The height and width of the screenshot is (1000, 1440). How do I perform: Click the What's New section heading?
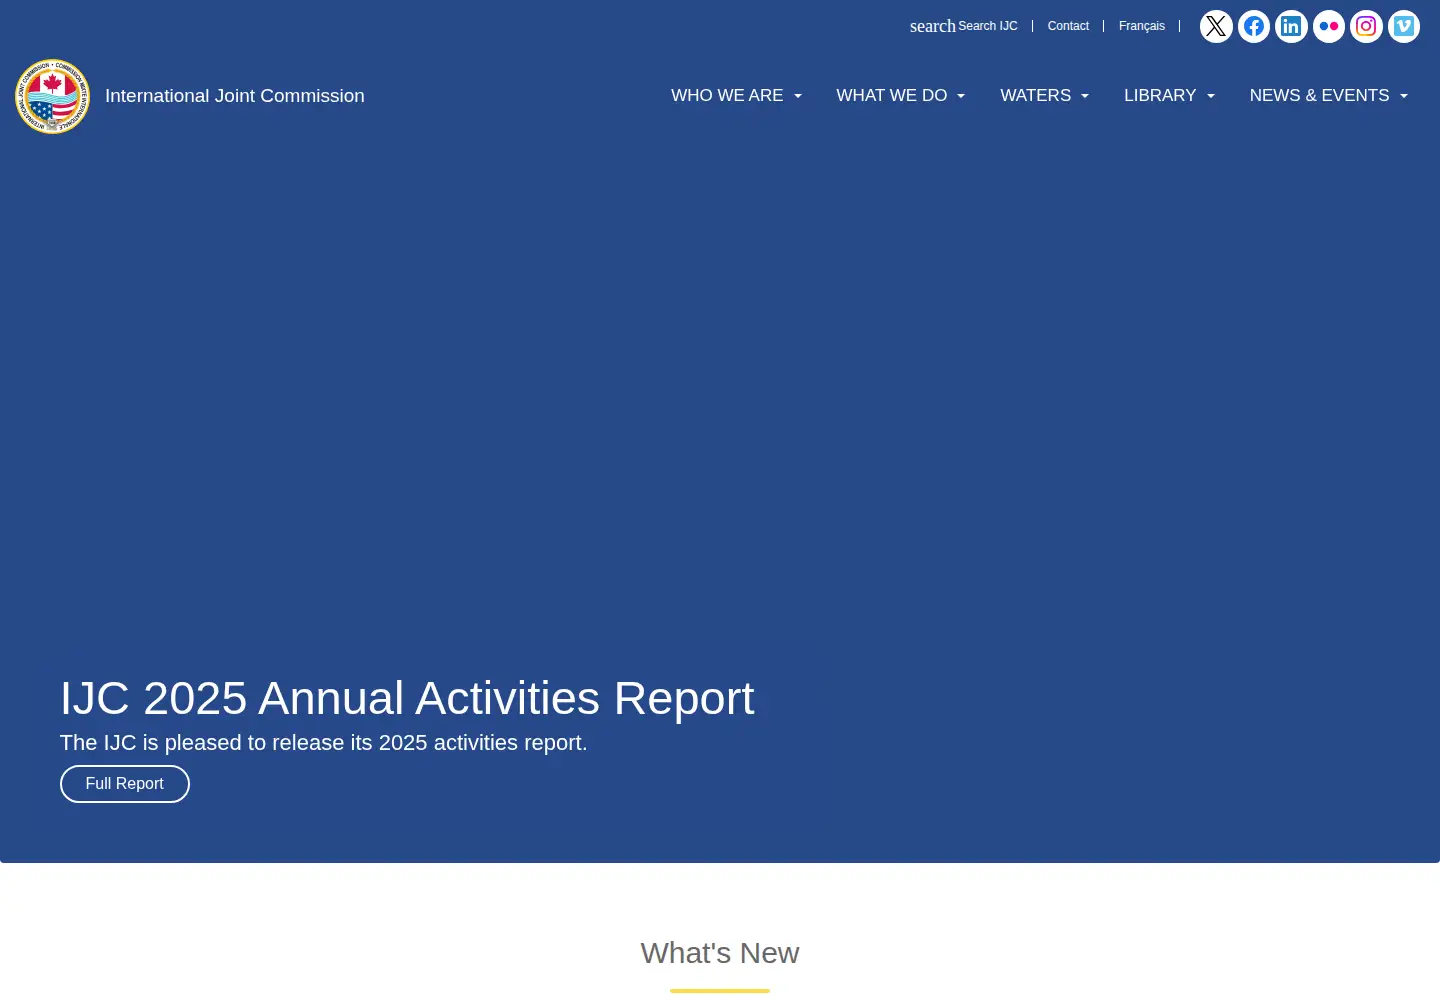point(720,953)
